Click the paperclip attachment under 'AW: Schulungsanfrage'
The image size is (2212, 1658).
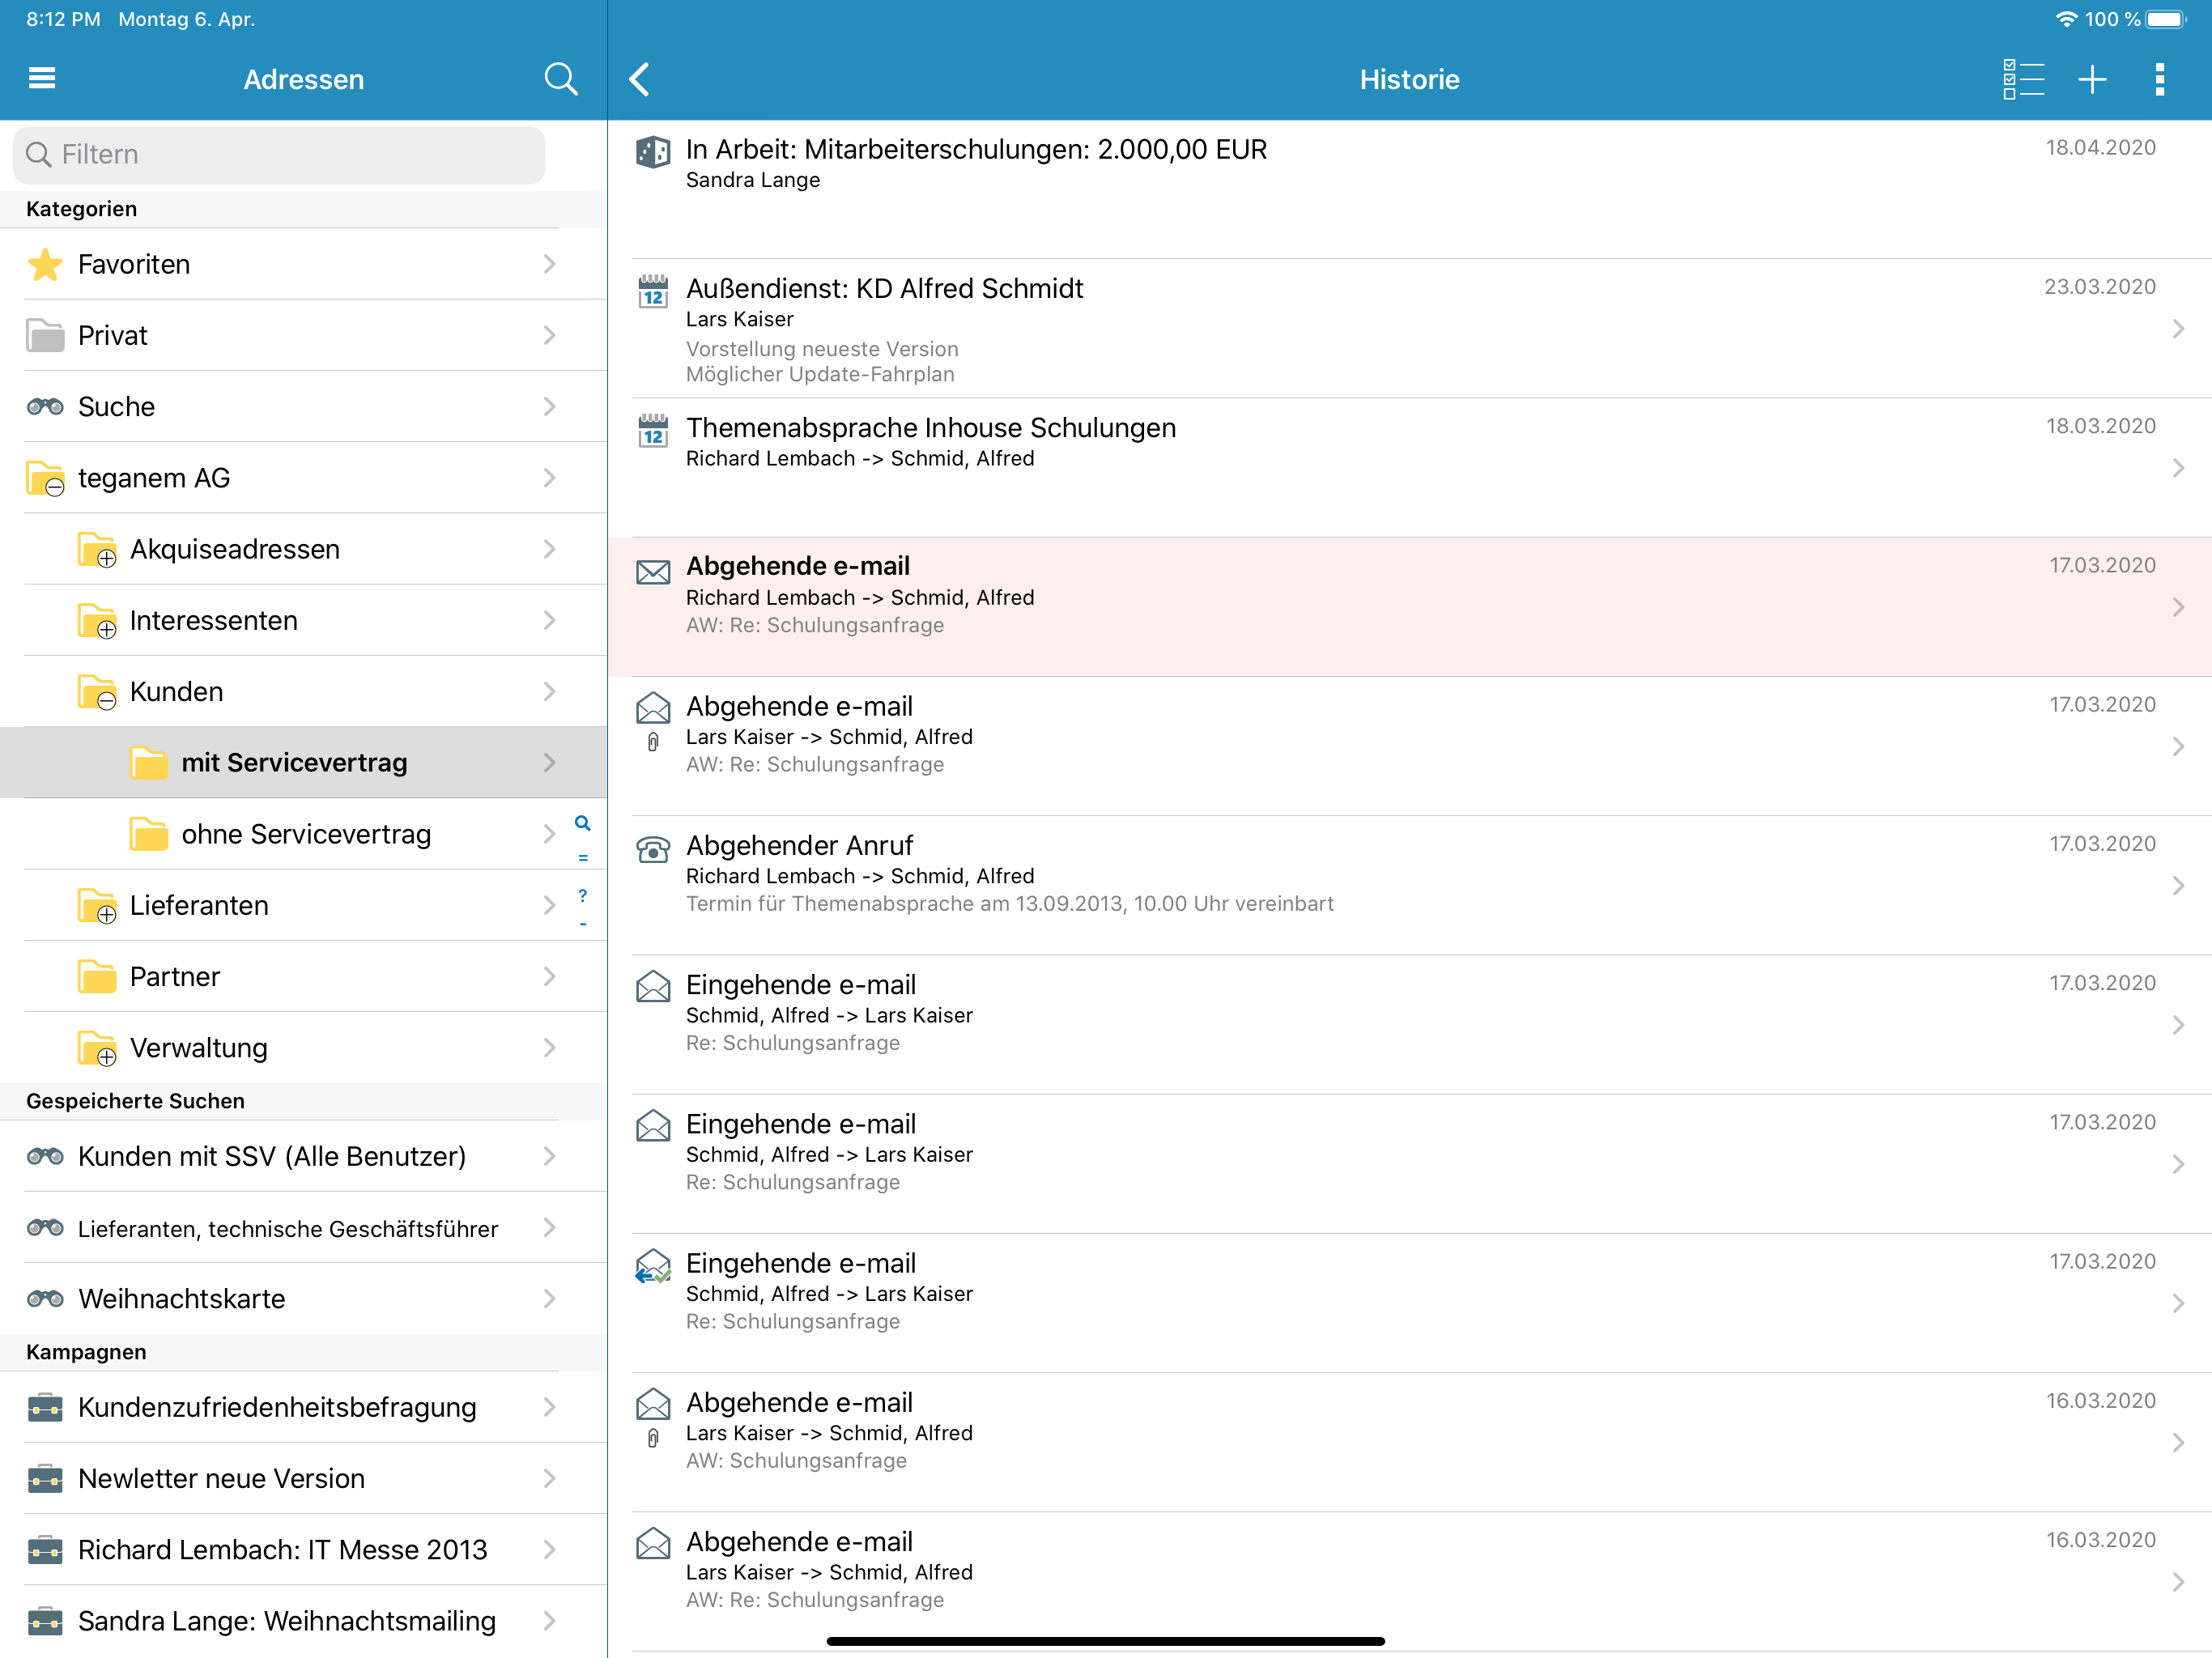[x=653, y=1439]
